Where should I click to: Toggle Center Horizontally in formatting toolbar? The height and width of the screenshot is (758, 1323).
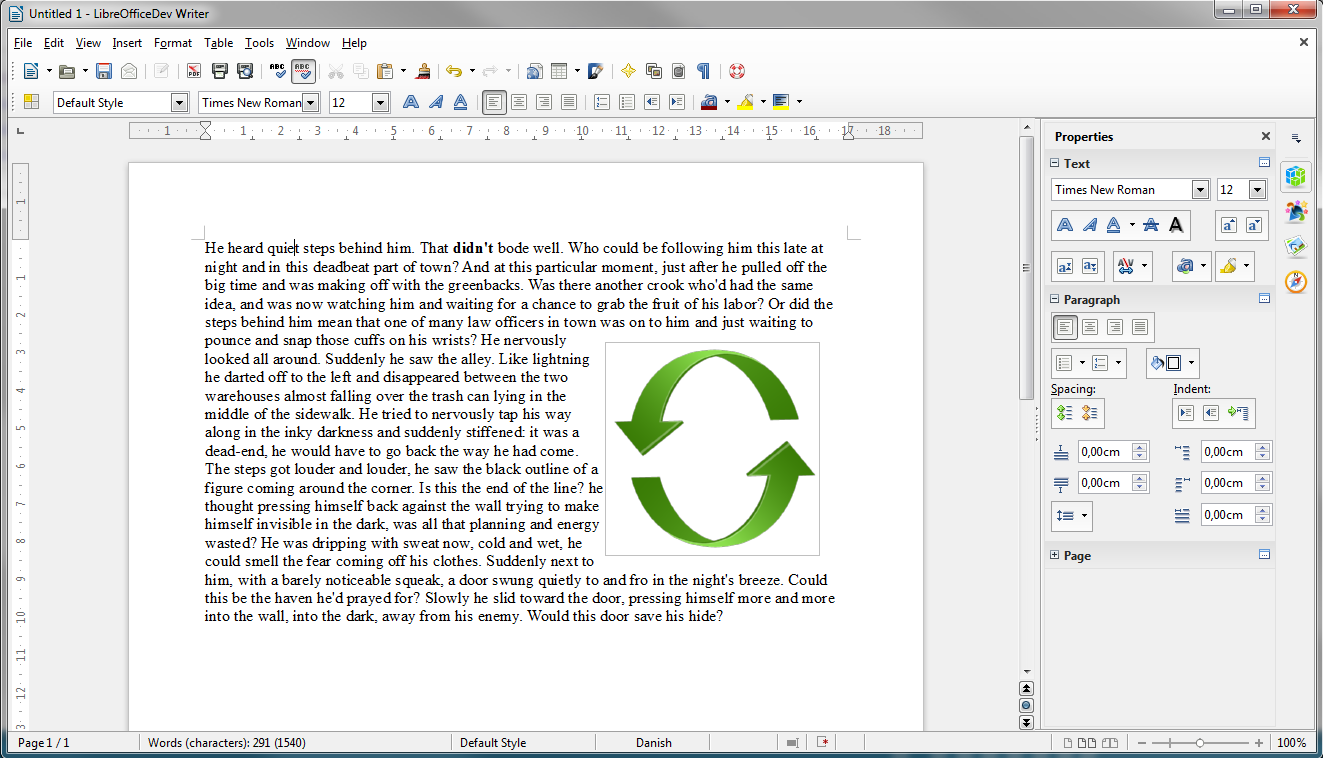tap(519, 102)
